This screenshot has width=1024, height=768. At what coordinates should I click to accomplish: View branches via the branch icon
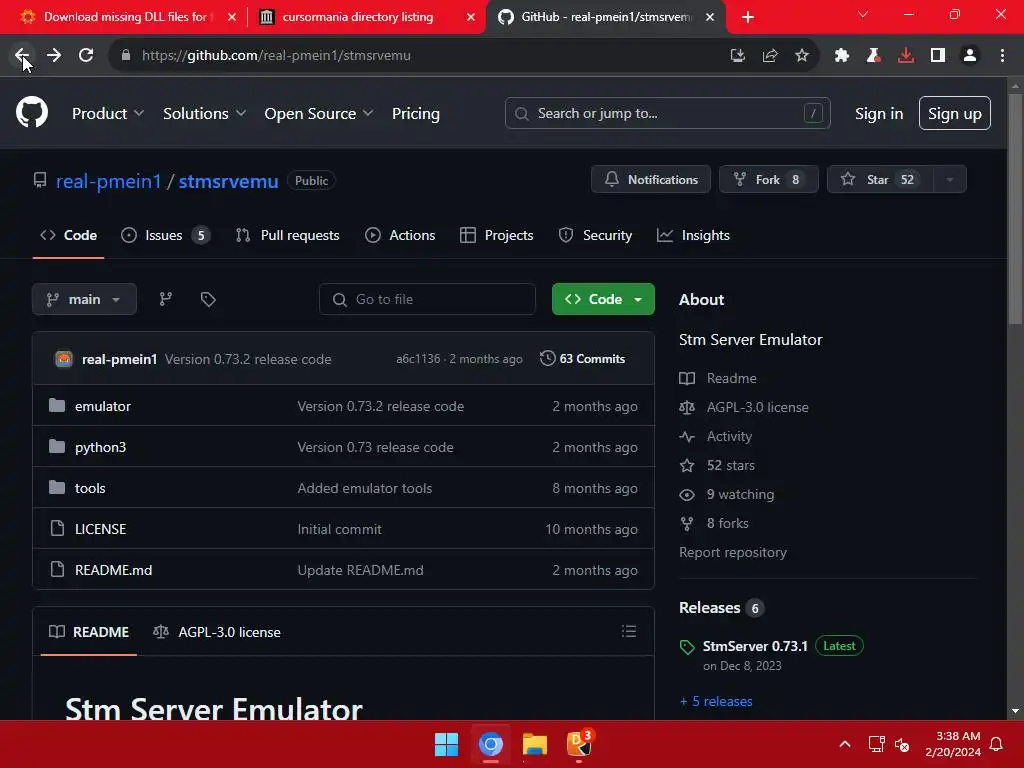point(166,299)
